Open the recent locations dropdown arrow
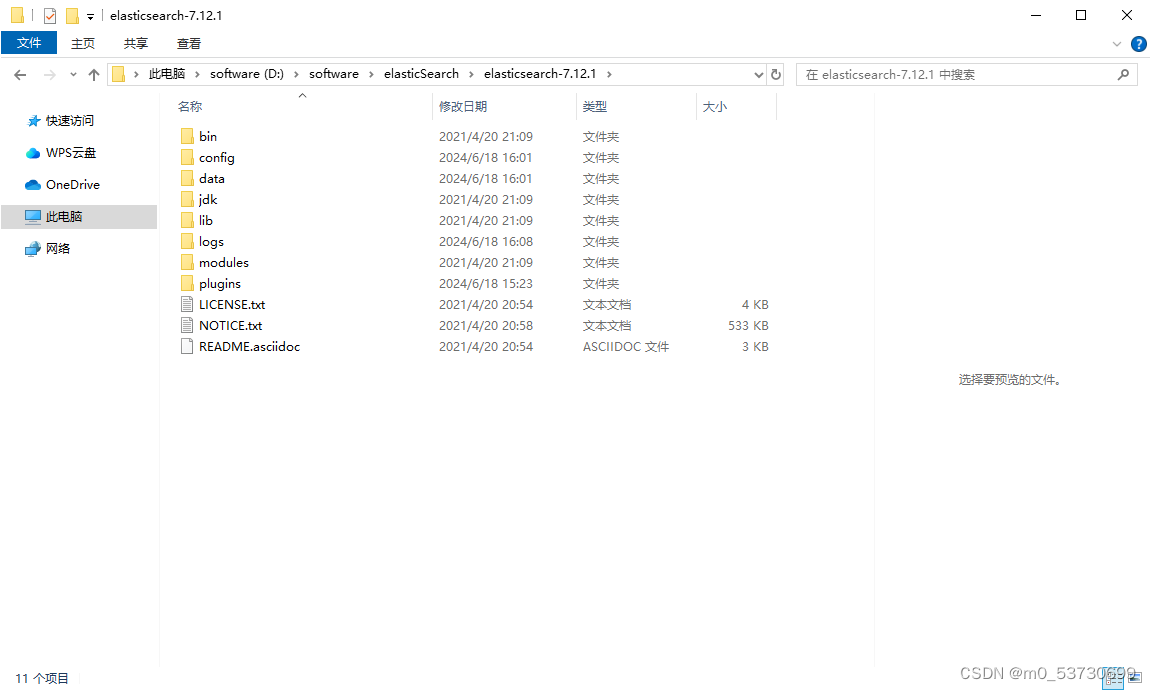 pyautogui.click(x=73, y=74)
